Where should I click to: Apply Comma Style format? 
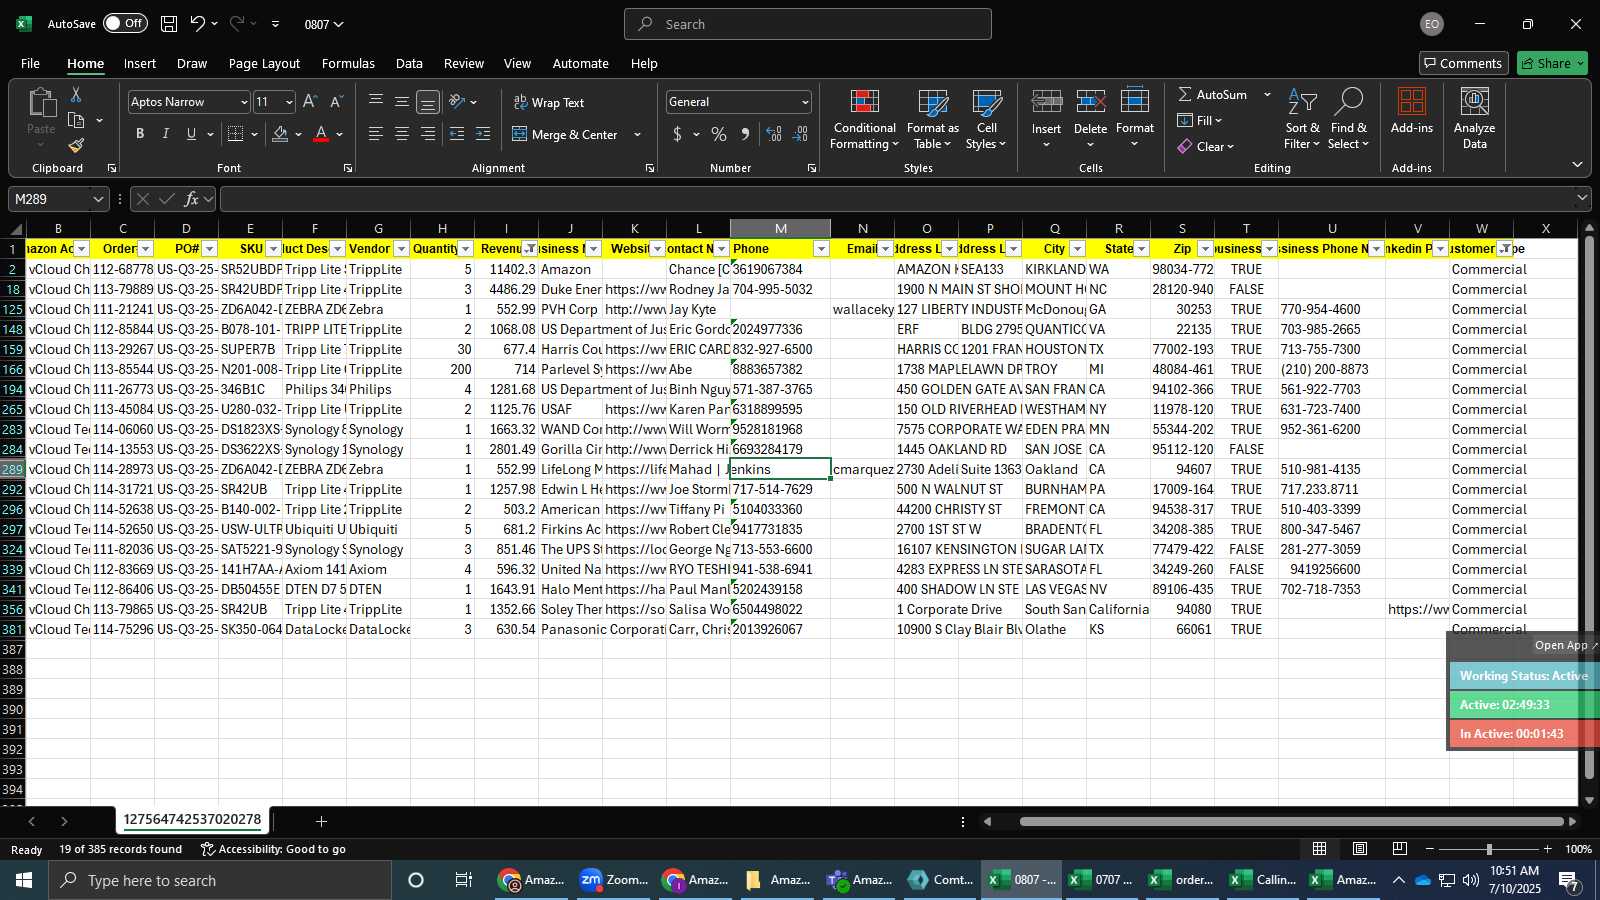745,134
